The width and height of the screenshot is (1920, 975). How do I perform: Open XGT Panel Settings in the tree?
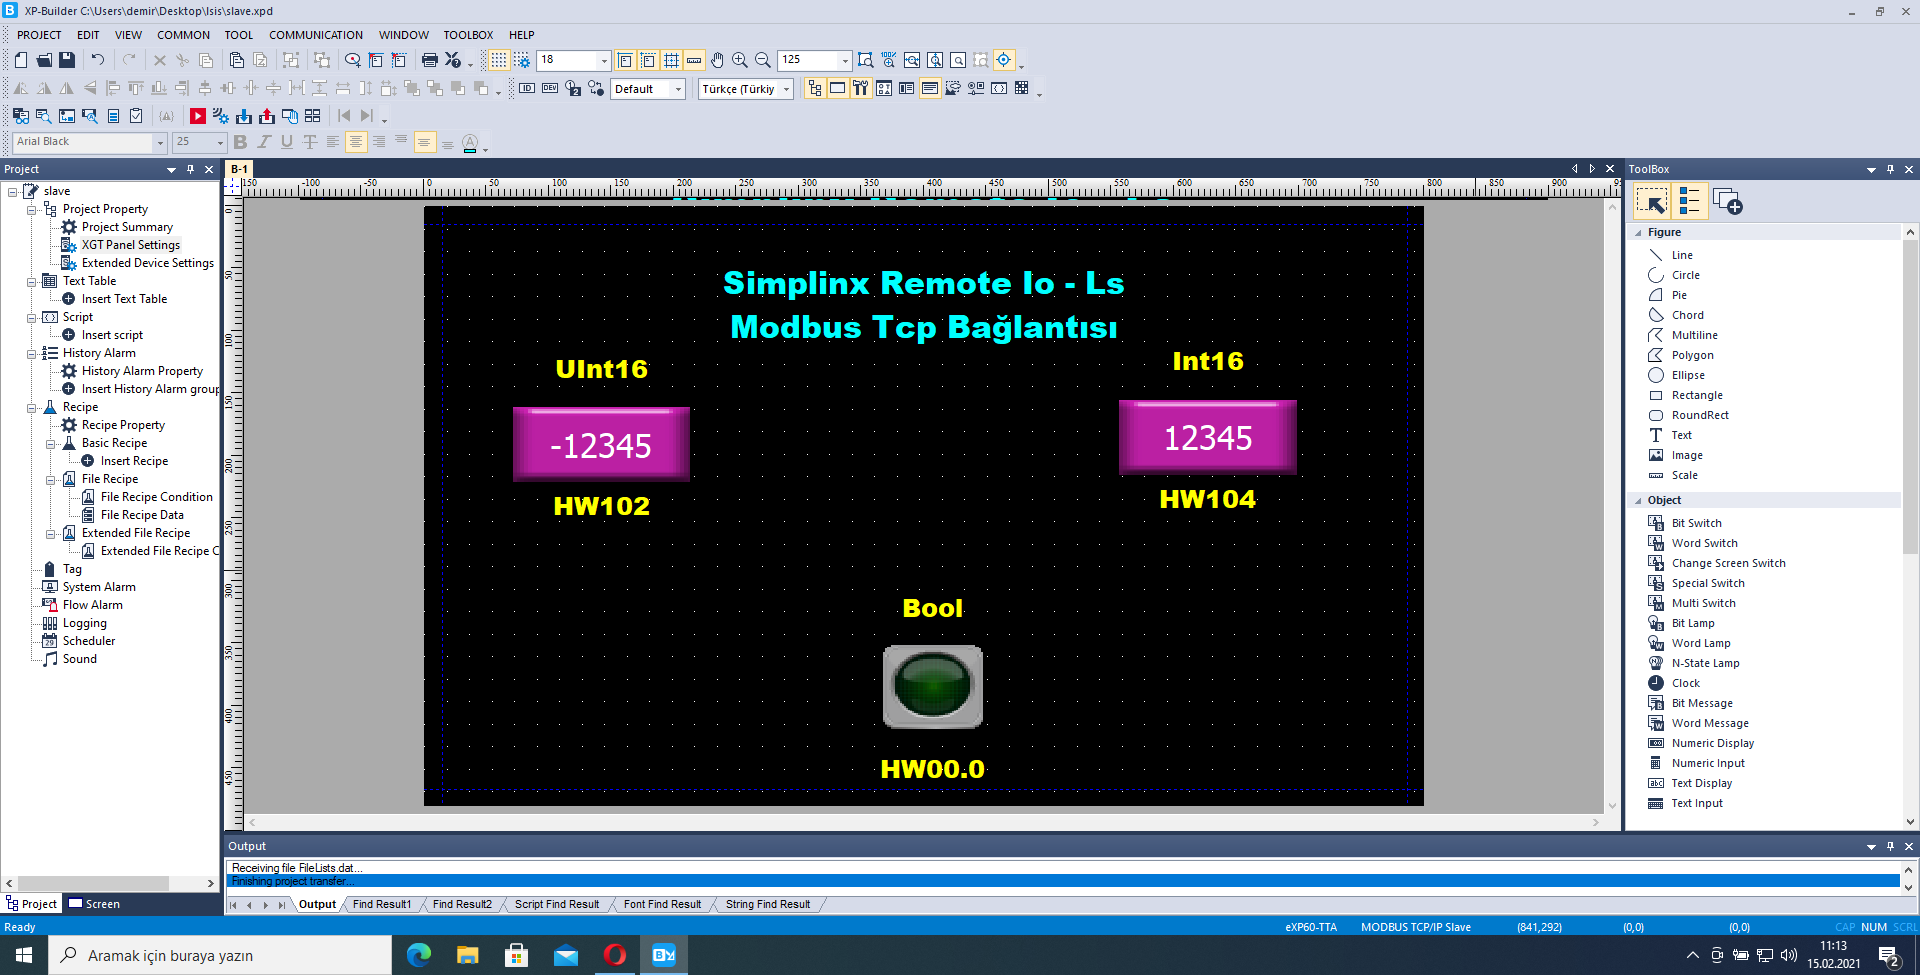[130, 245]
